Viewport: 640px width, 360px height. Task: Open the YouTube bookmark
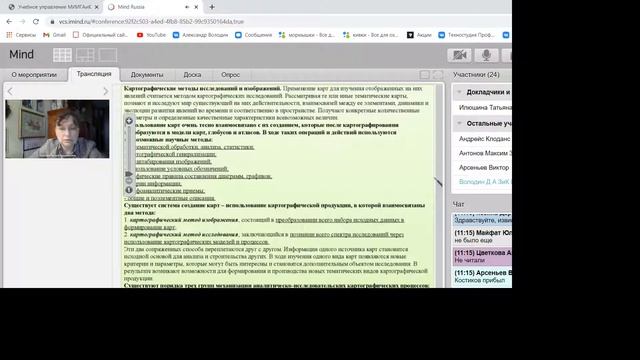[151, 35]
